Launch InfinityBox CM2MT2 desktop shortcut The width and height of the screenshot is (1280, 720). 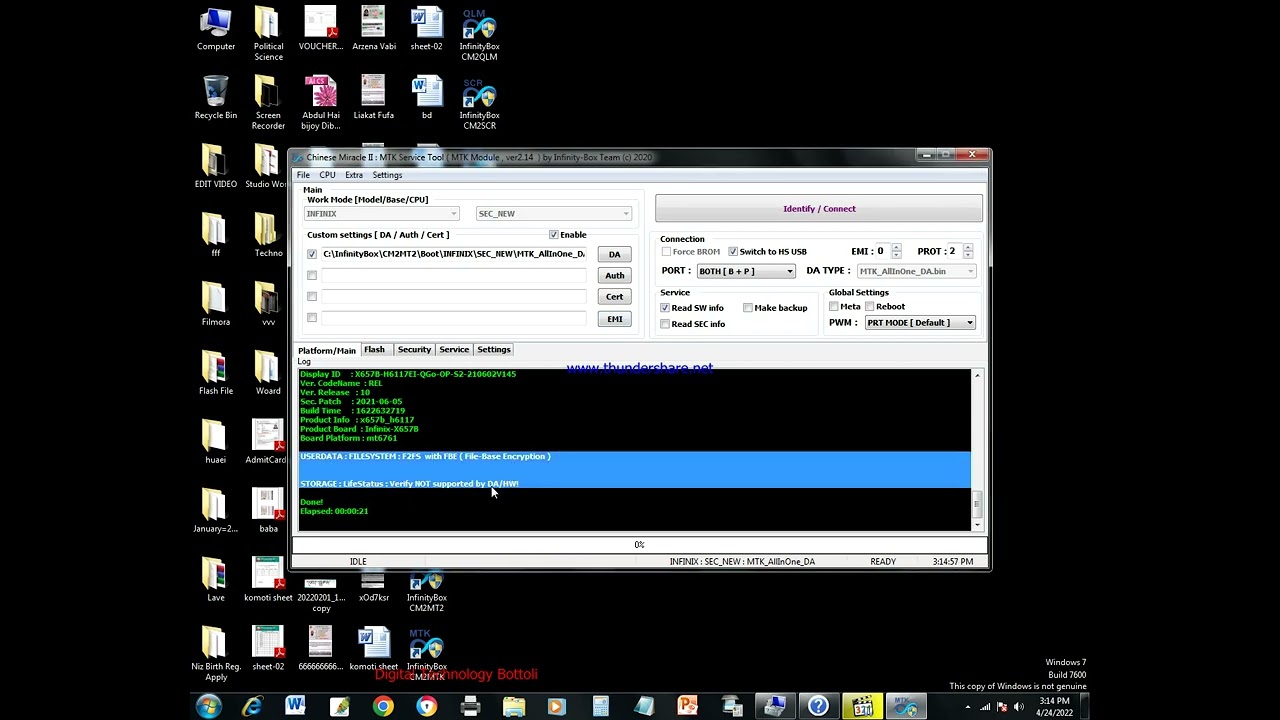[x=426, y=591]
